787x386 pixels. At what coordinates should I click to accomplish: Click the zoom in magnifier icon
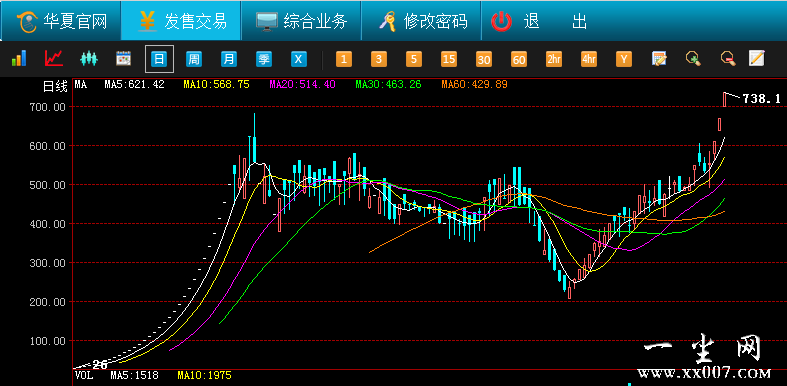click(x=694, y=59)
